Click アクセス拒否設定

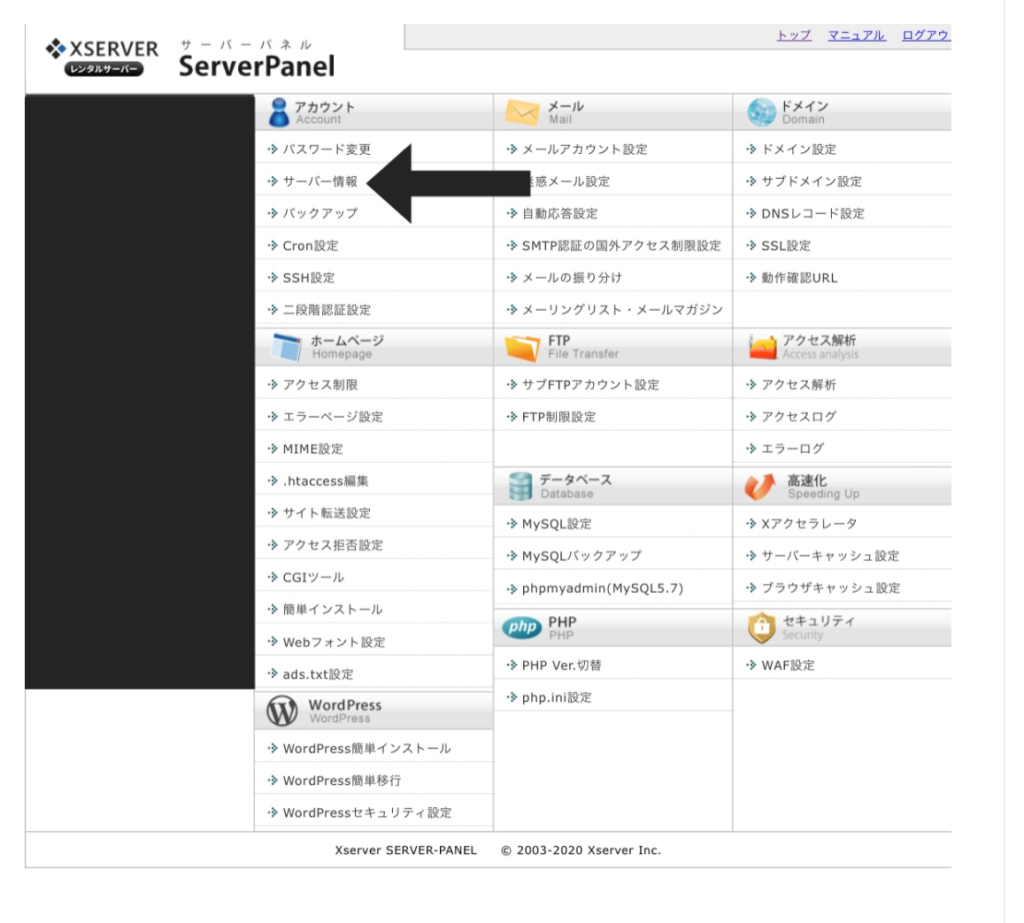[x=332, y=545]
